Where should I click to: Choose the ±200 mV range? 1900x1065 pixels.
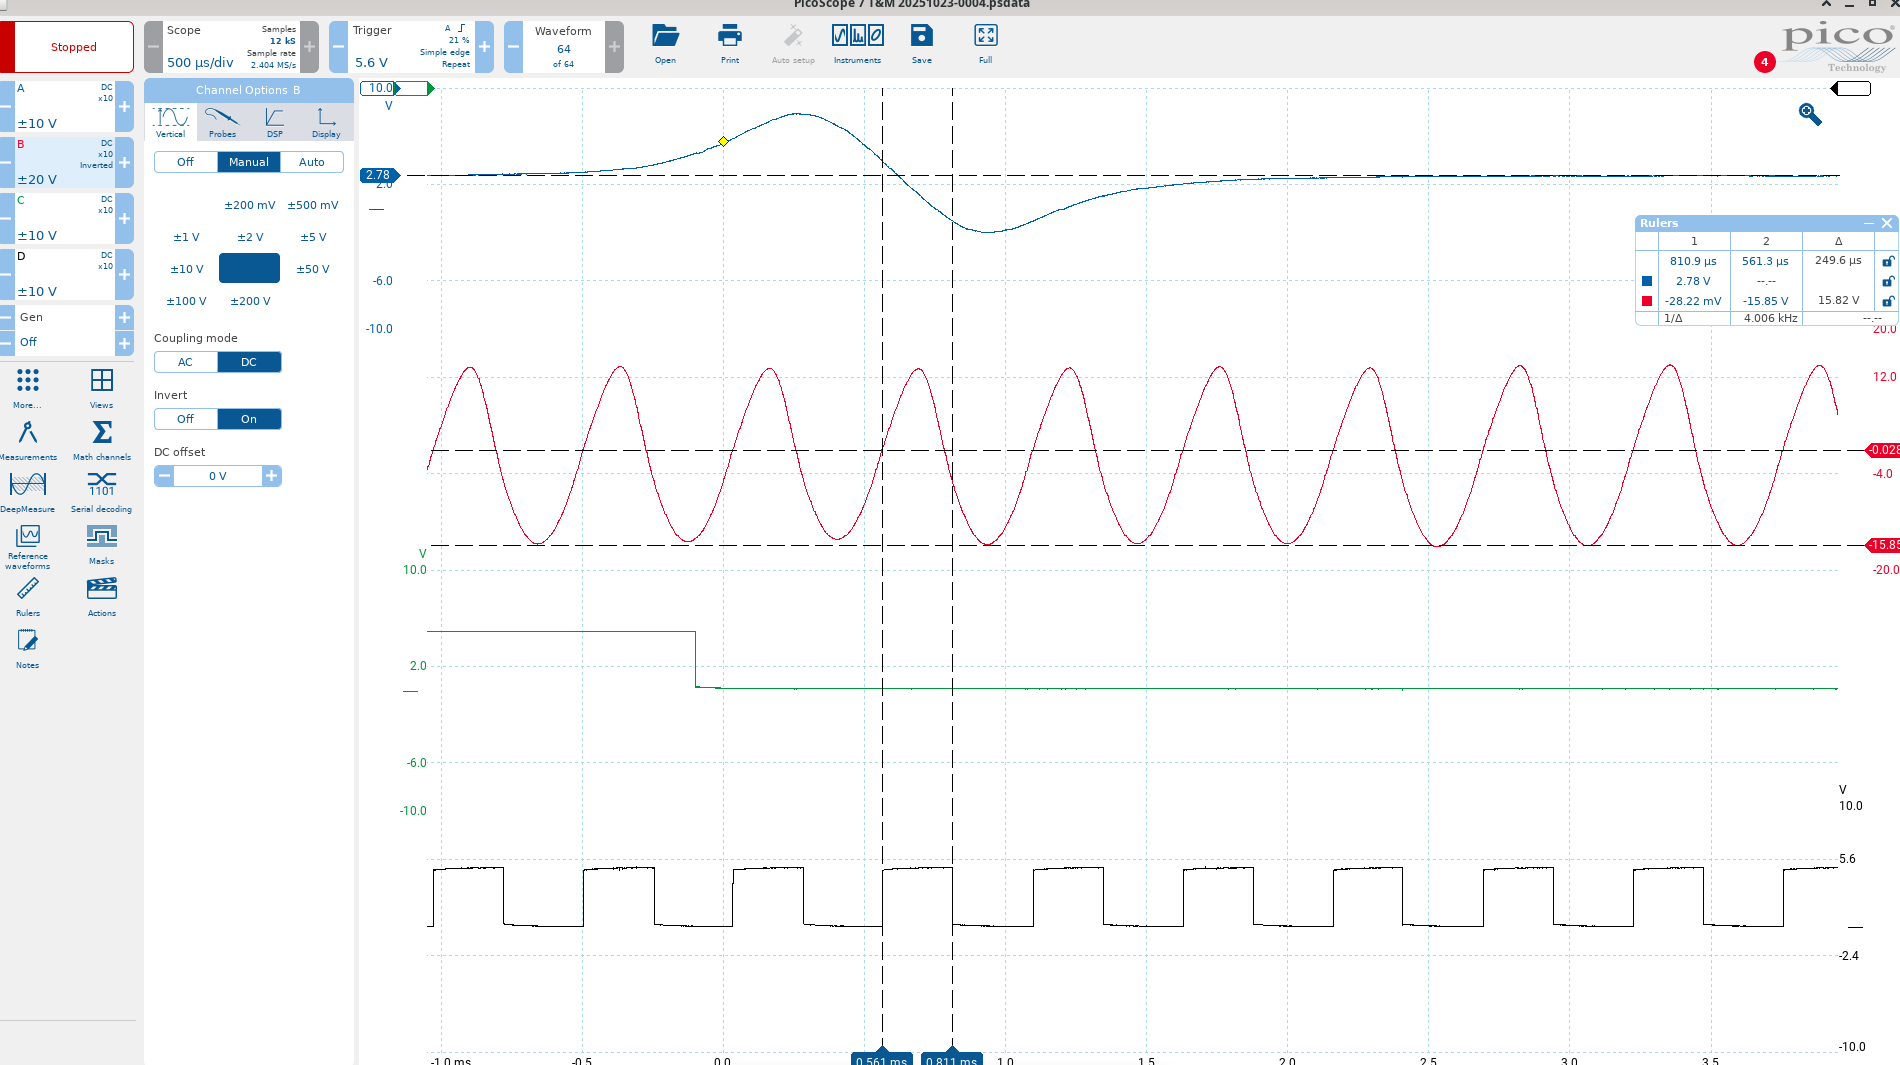point(249,205)
